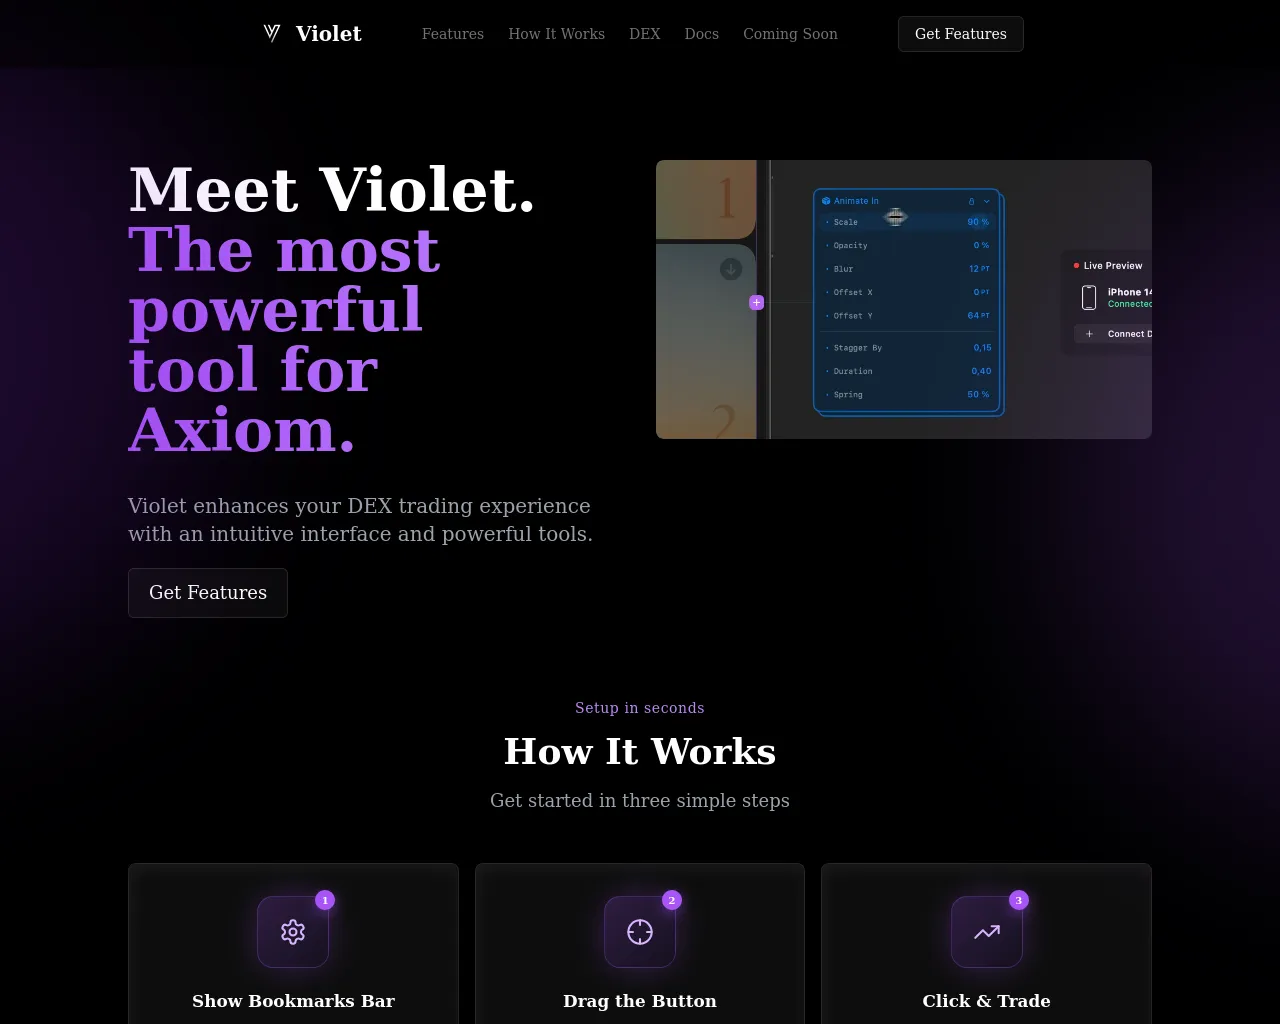1280x1024 pixels.
Task: Open the DEX nav item
Action: [x=645, y=34]
